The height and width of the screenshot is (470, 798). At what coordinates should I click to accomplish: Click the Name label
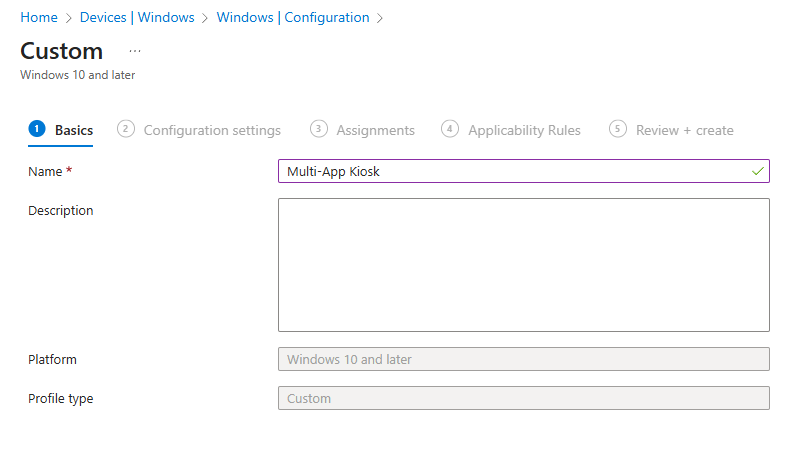pos(45,171)
